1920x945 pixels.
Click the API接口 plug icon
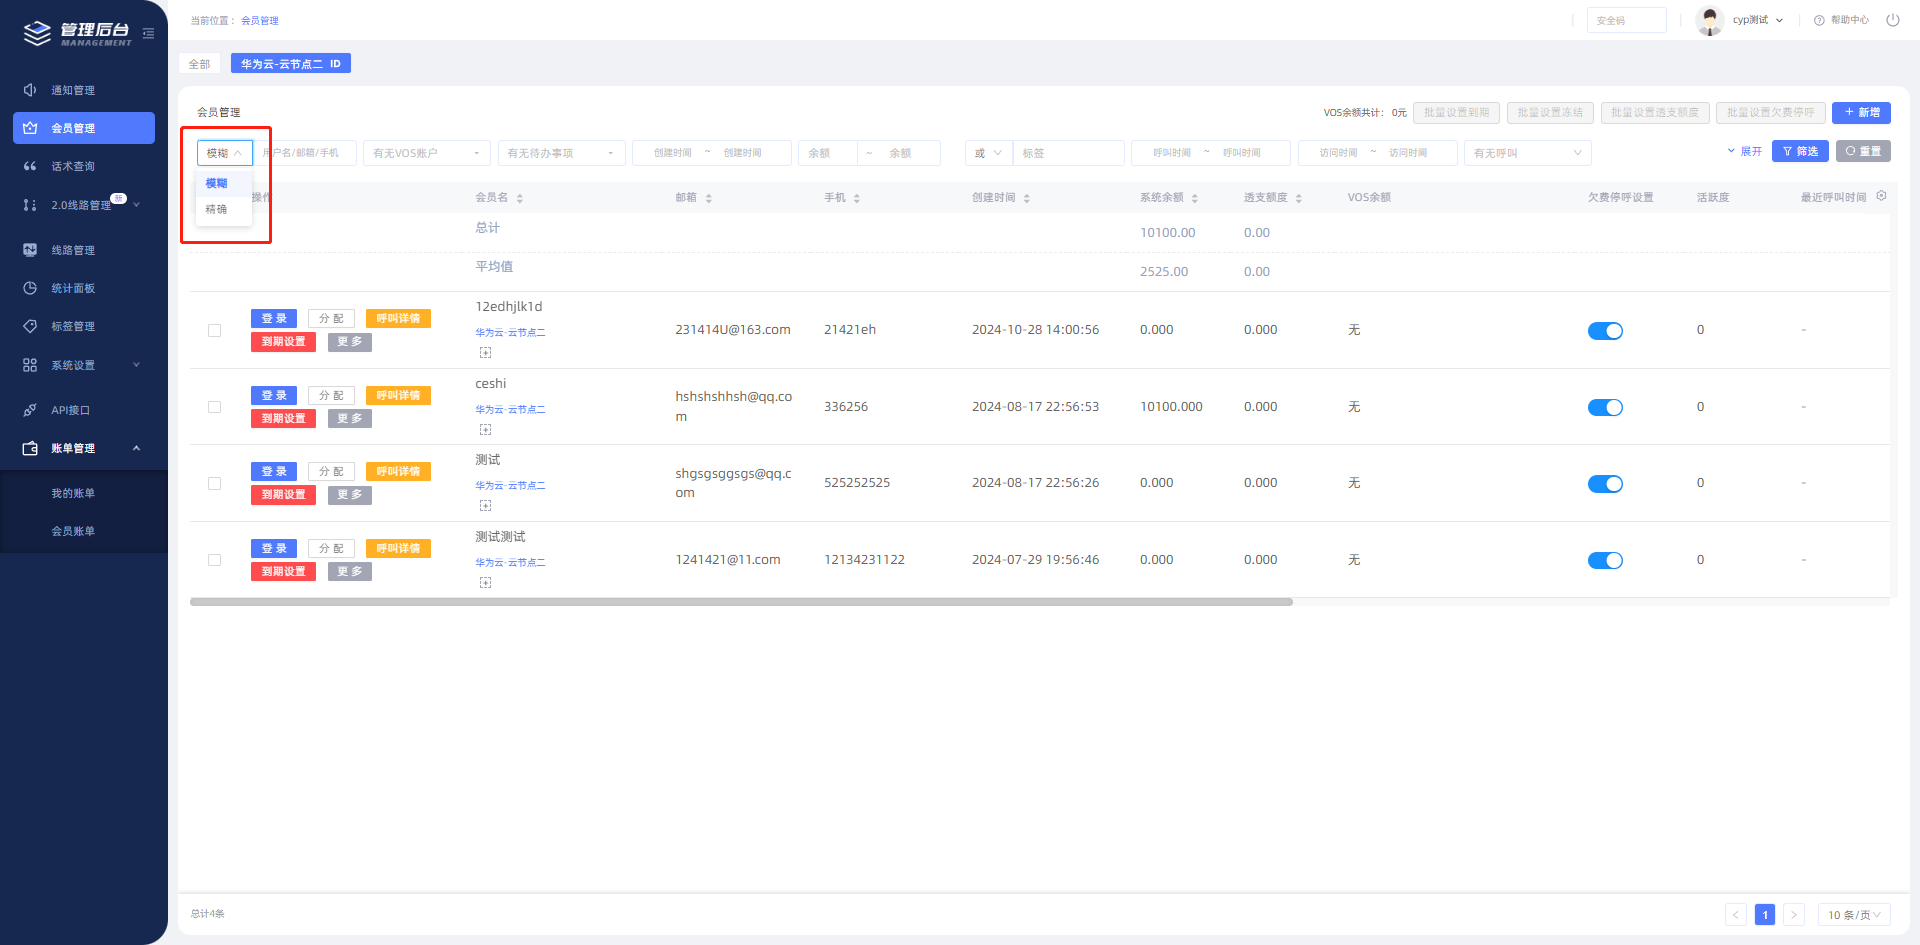[x=30, y=410]
